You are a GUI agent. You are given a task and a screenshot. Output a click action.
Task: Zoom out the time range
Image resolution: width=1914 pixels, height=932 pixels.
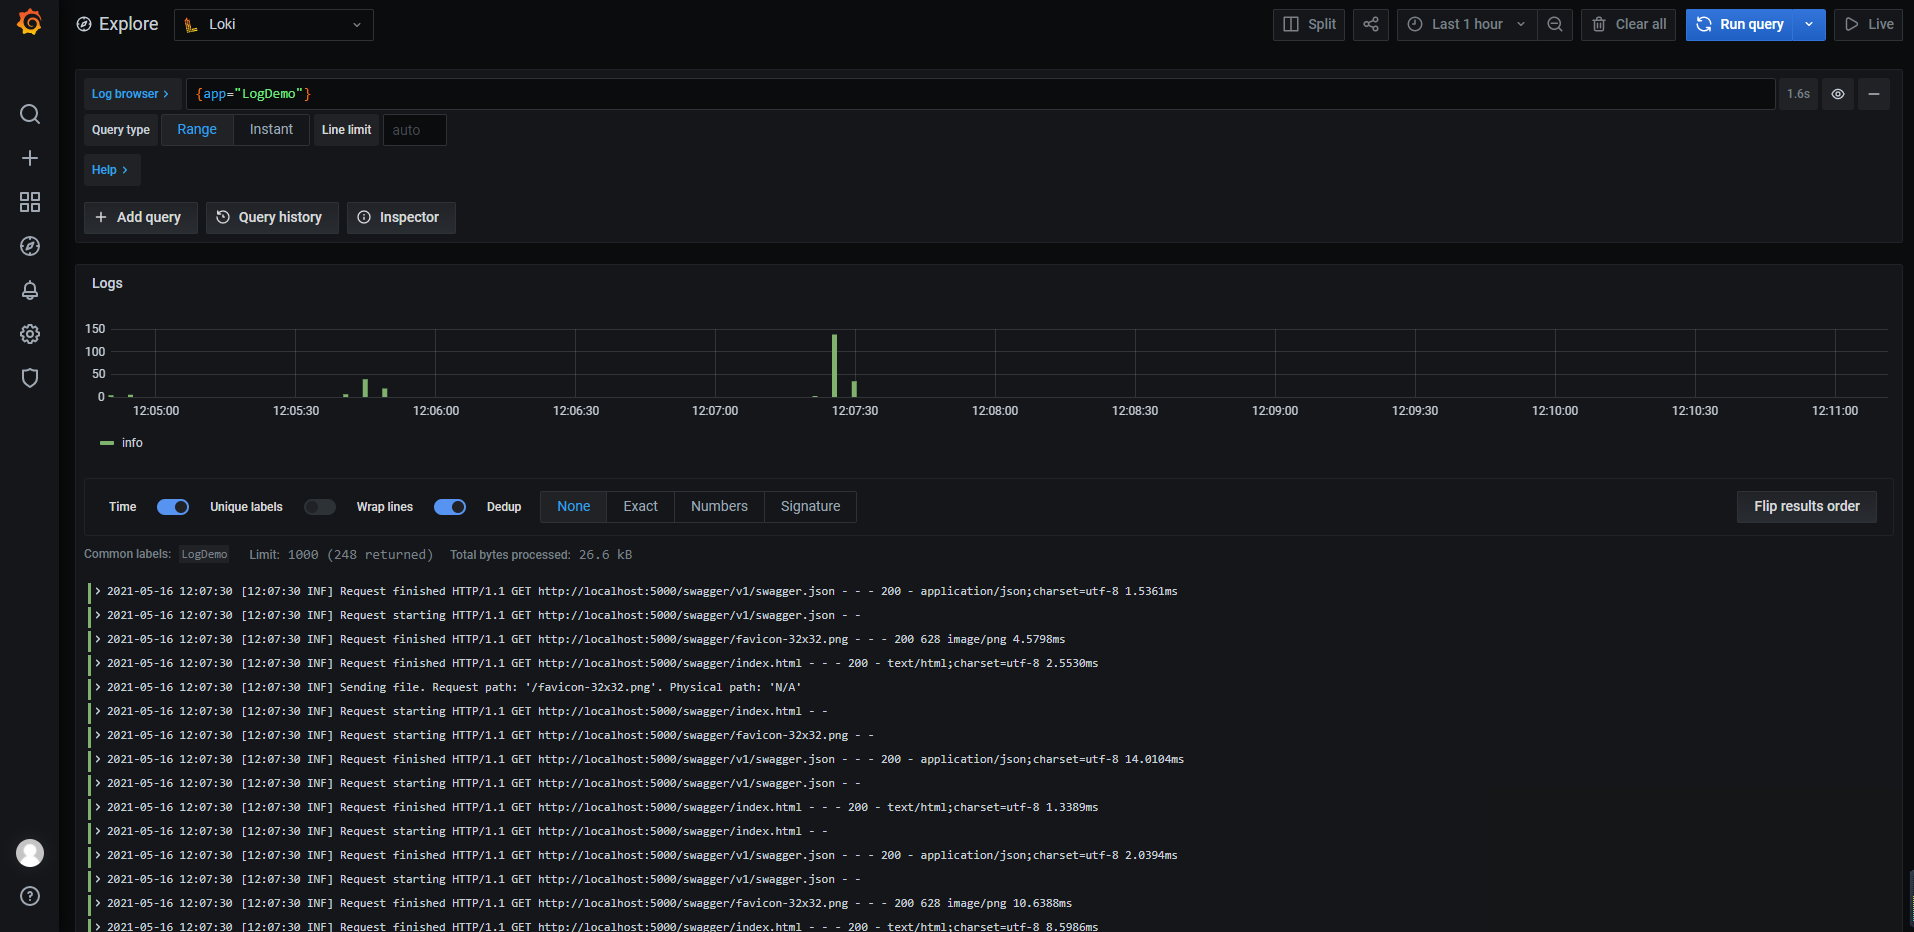pos(1555,24)
